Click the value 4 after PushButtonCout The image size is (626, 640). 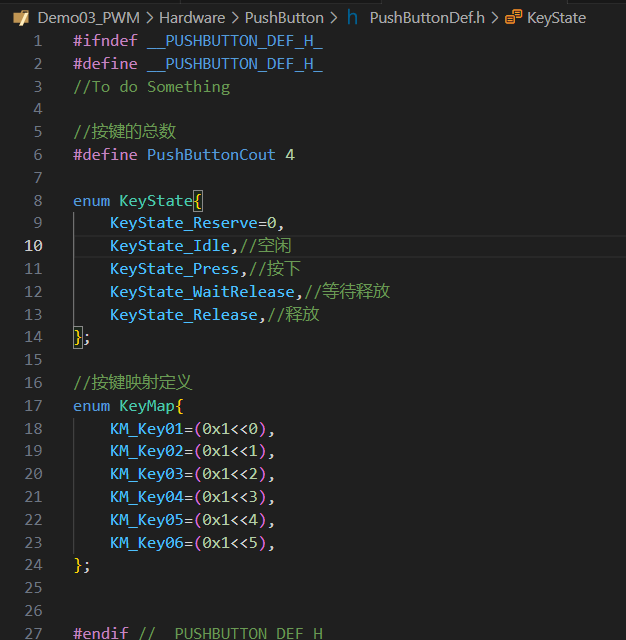point(290,155)
